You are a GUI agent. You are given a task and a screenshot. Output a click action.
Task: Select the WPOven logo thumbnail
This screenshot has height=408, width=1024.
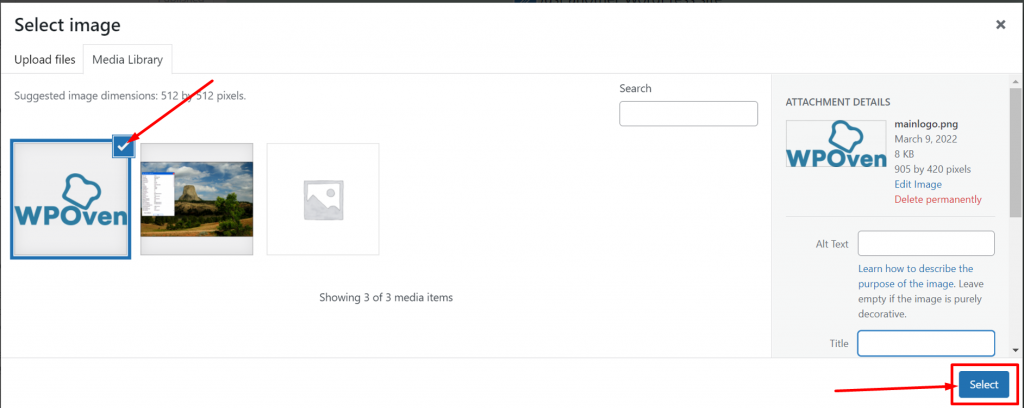70,200
